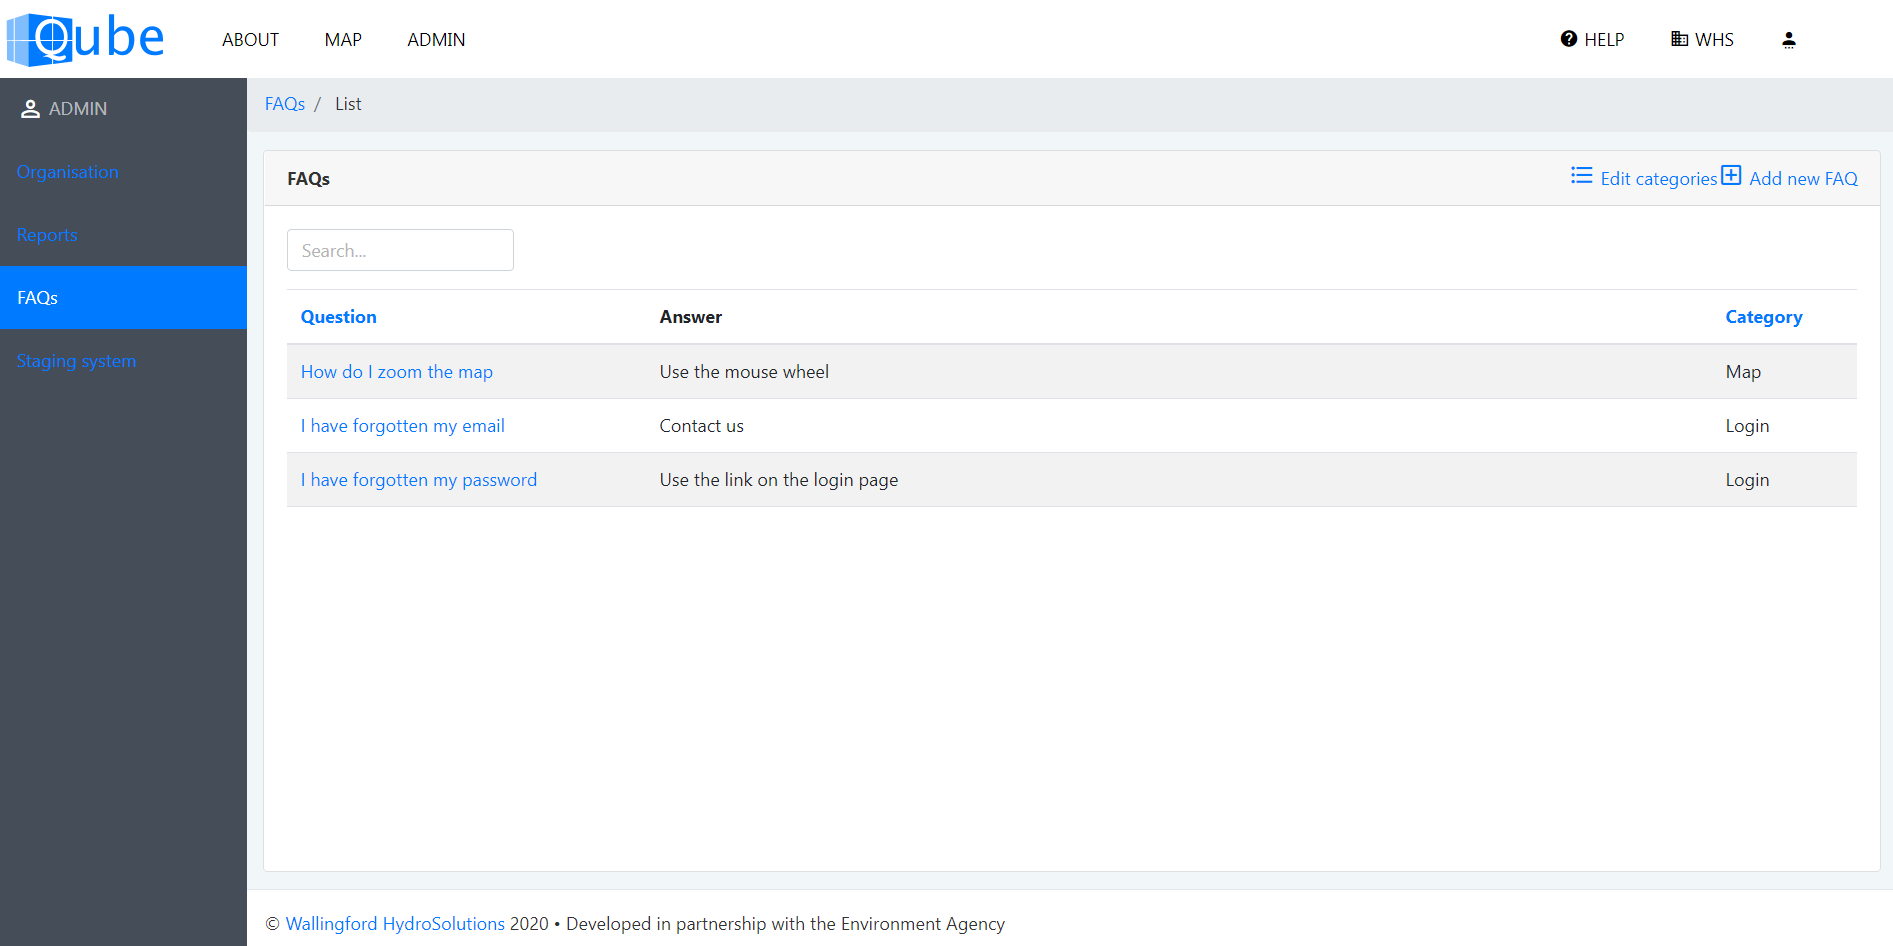The image size is (1893, 946).
Task: Select the FAQs sidebar item
Action: click(37, 298)
